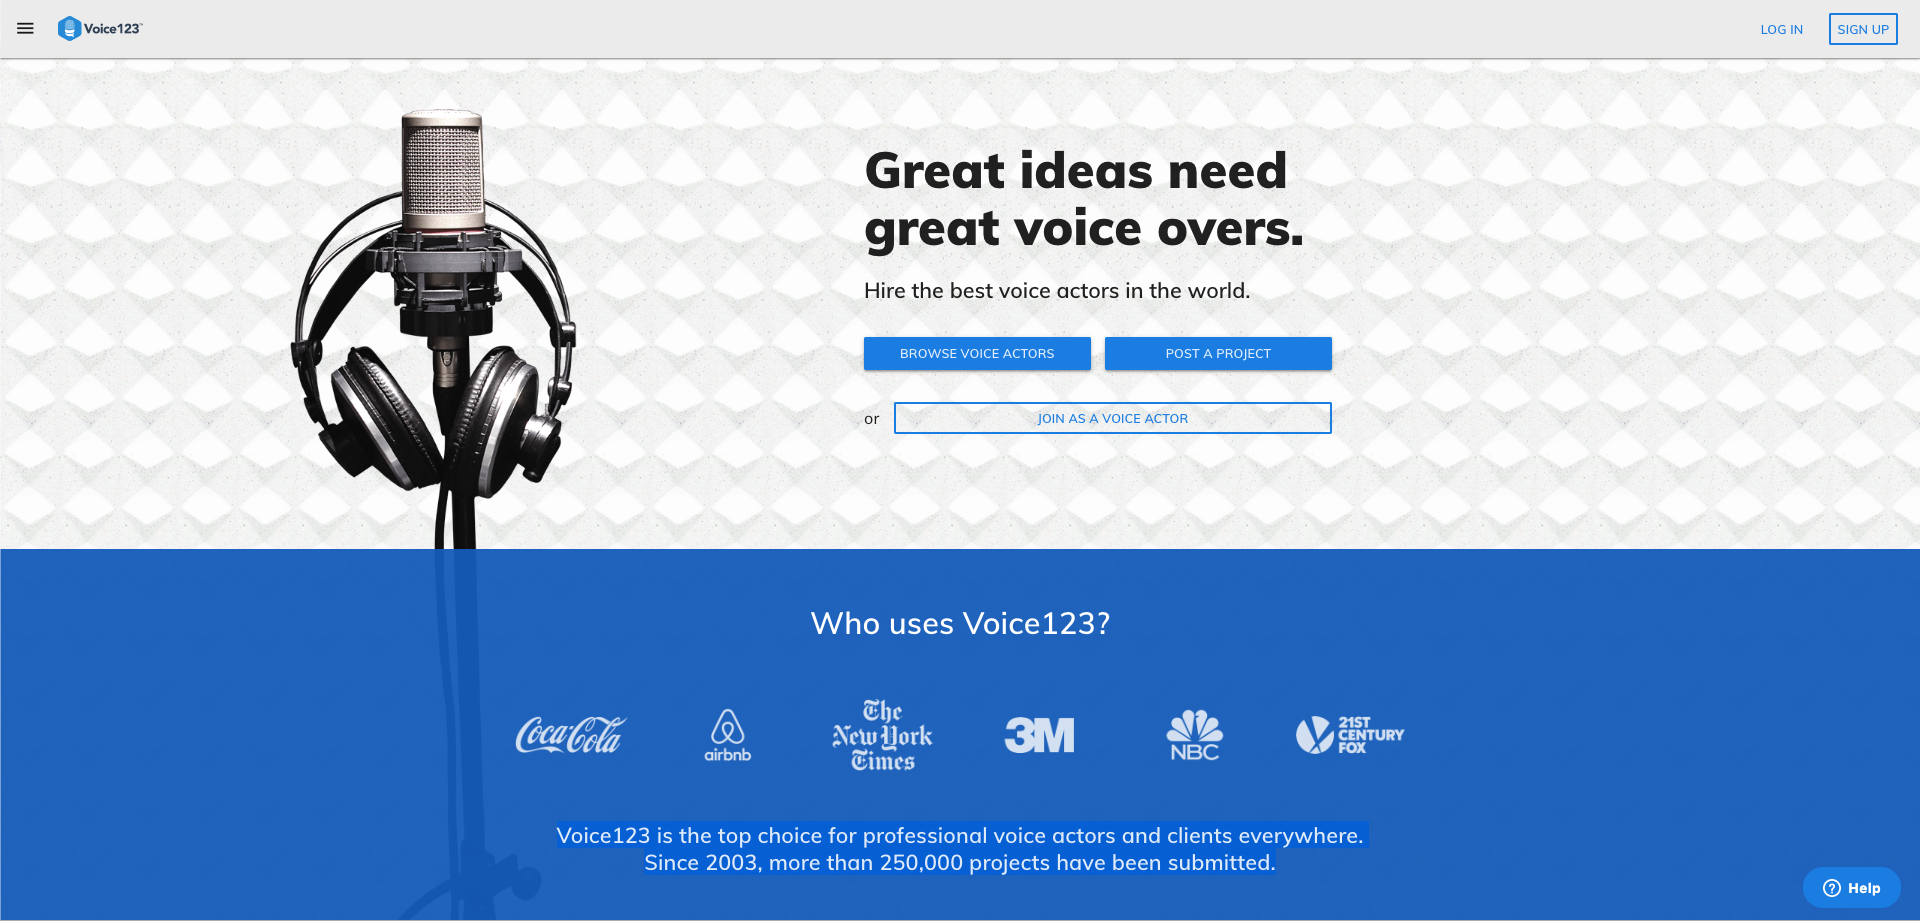Click 'Hire the best voice actors' subtitle

[1057, 291]
